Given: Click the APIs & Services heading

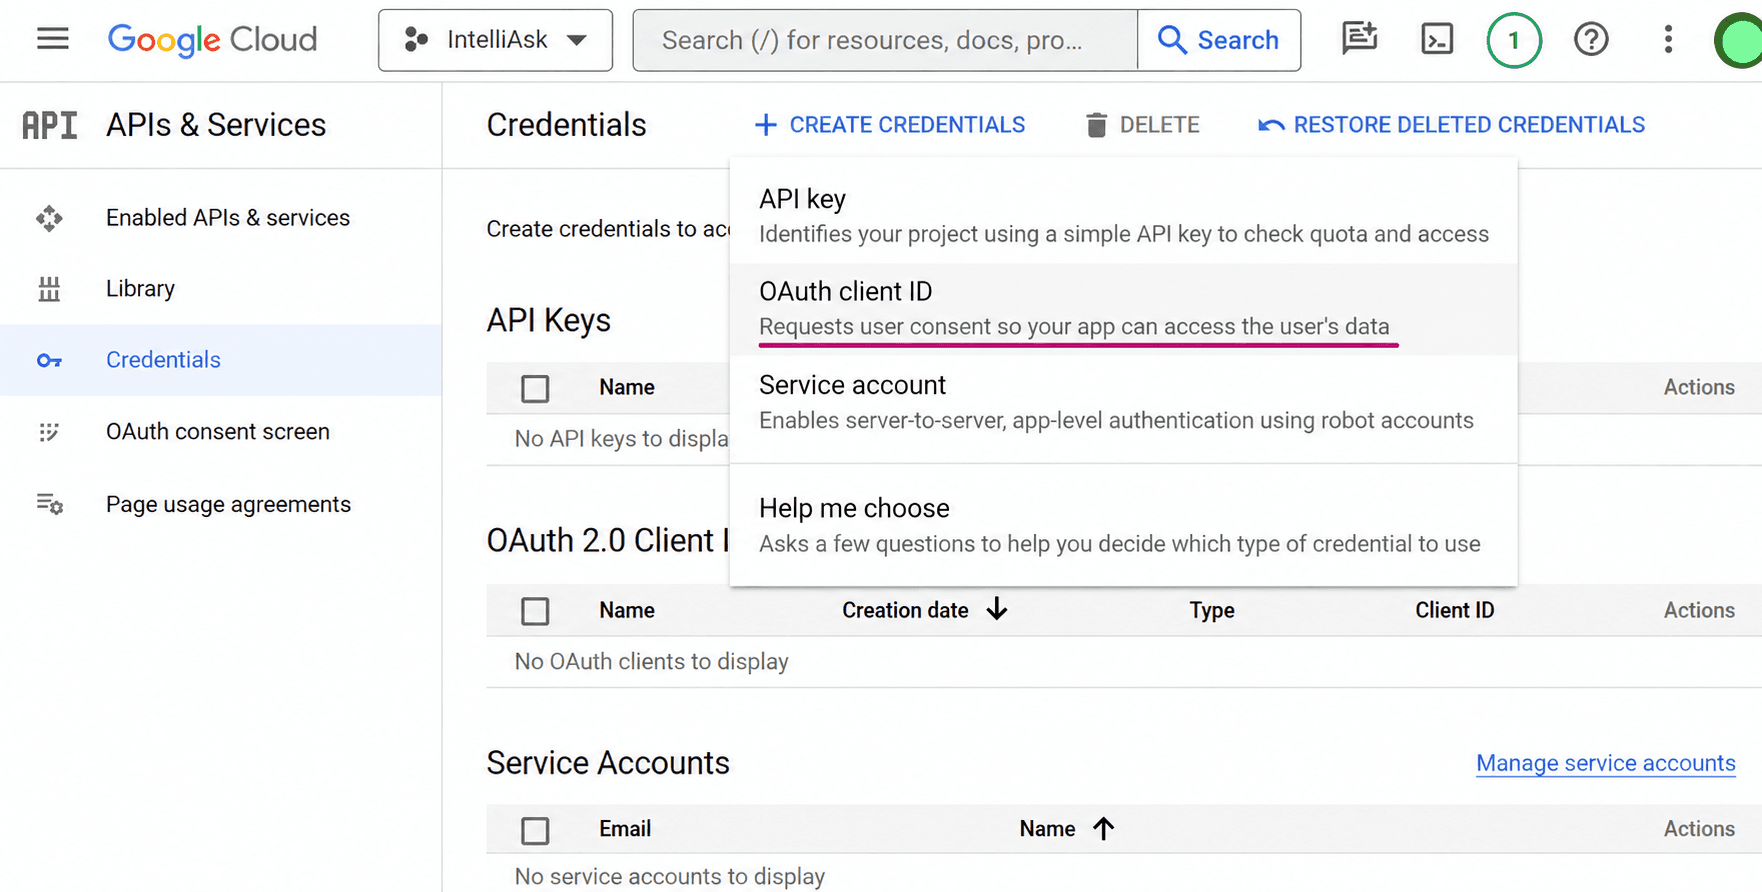Looking at the screenshot, I should point(216,125).
